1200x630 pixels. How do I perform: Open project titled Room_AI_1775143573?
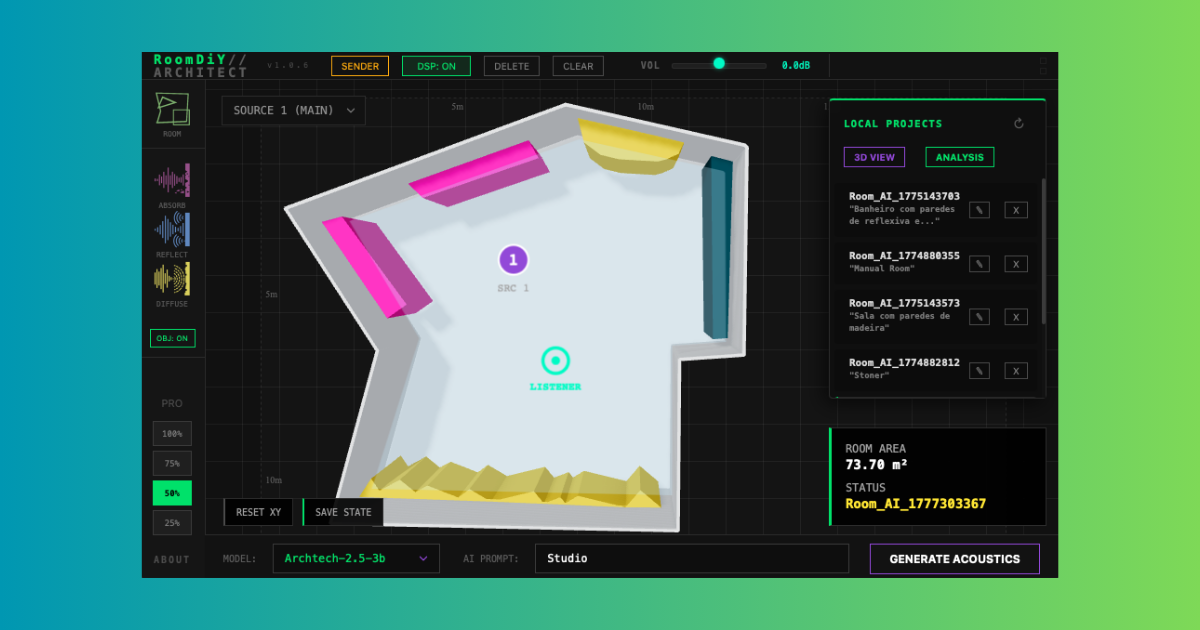[x=904, y=303]
